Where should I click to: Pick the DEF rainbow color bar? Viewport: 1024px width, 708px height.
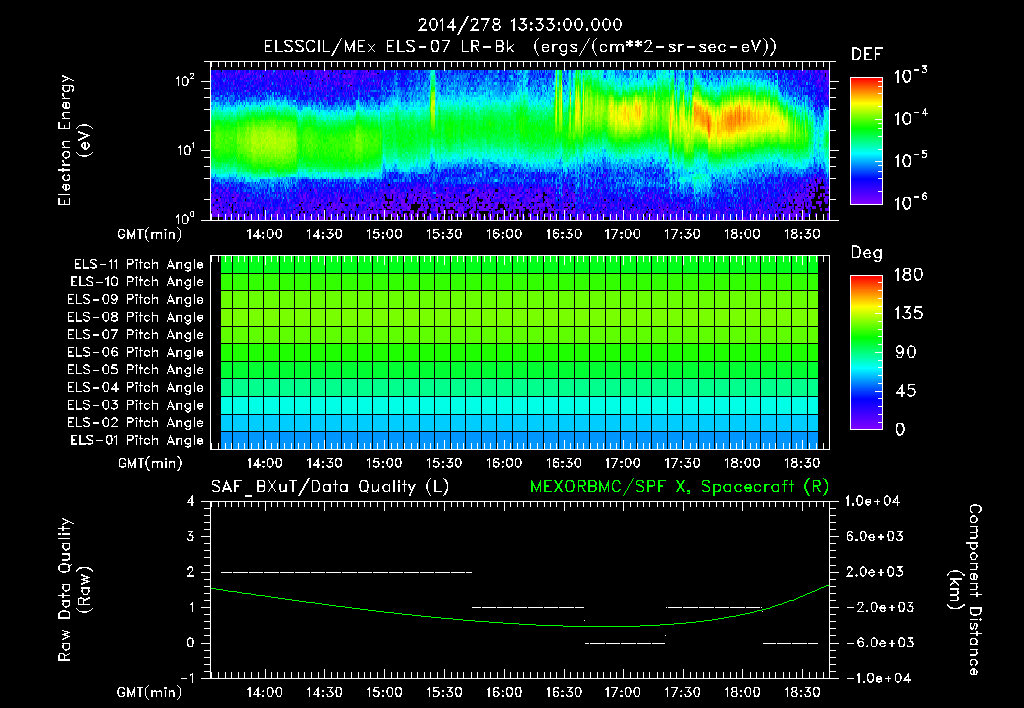(x=867, y=140)
